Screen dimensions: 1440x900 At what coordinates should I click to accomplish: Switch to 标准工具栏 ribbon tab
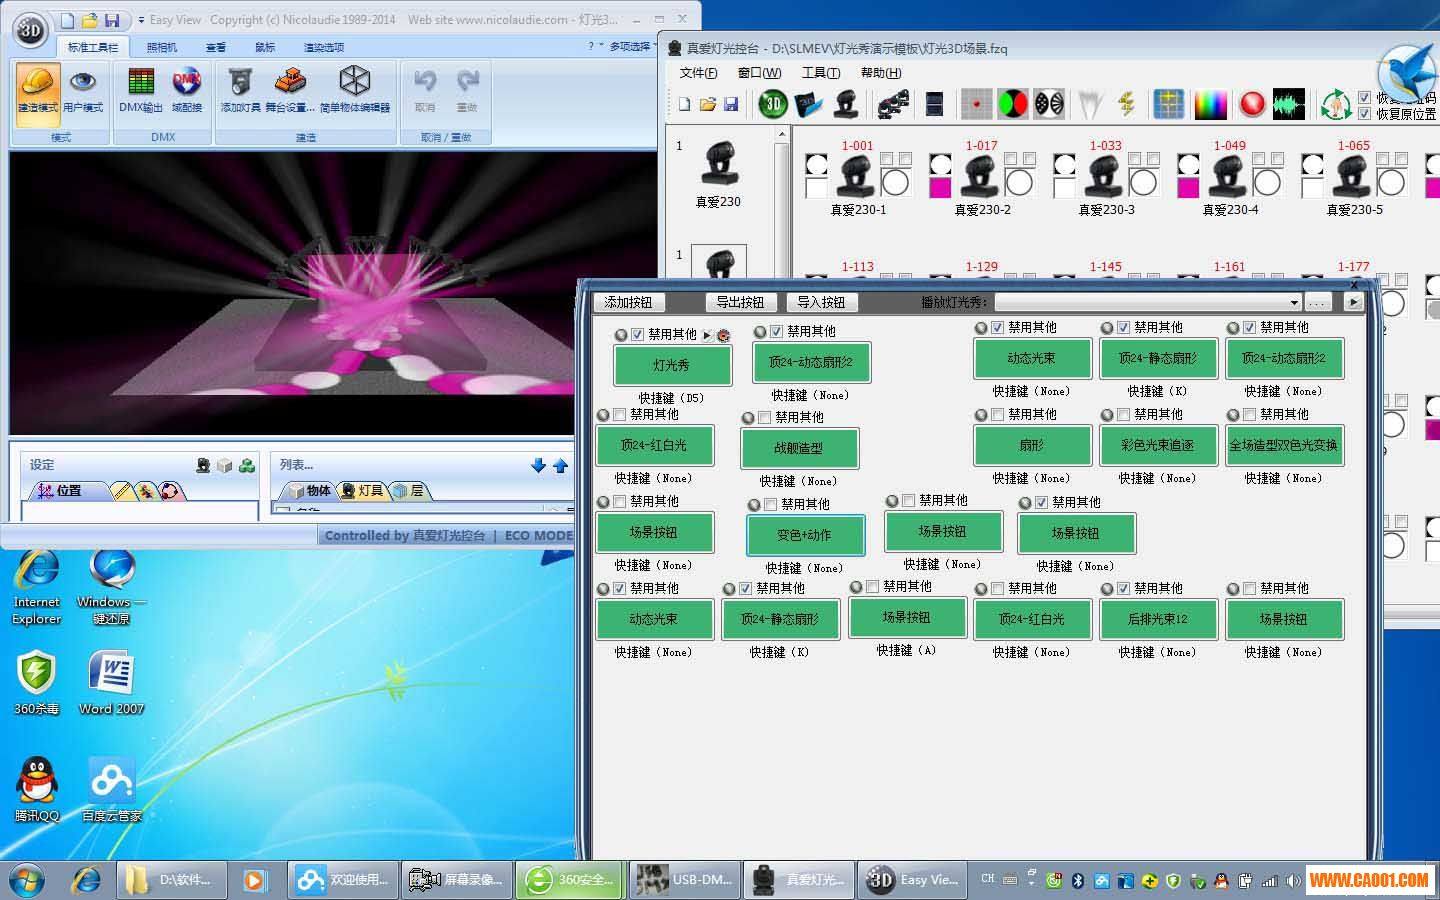(93, 47)
